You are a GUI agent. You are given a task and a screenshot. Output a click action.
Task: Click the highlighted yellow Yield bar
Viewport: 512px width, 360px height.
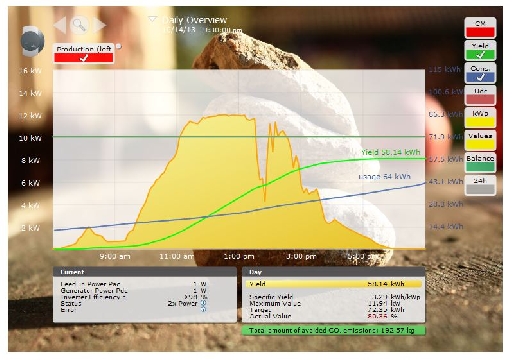(x=334, y=284)
